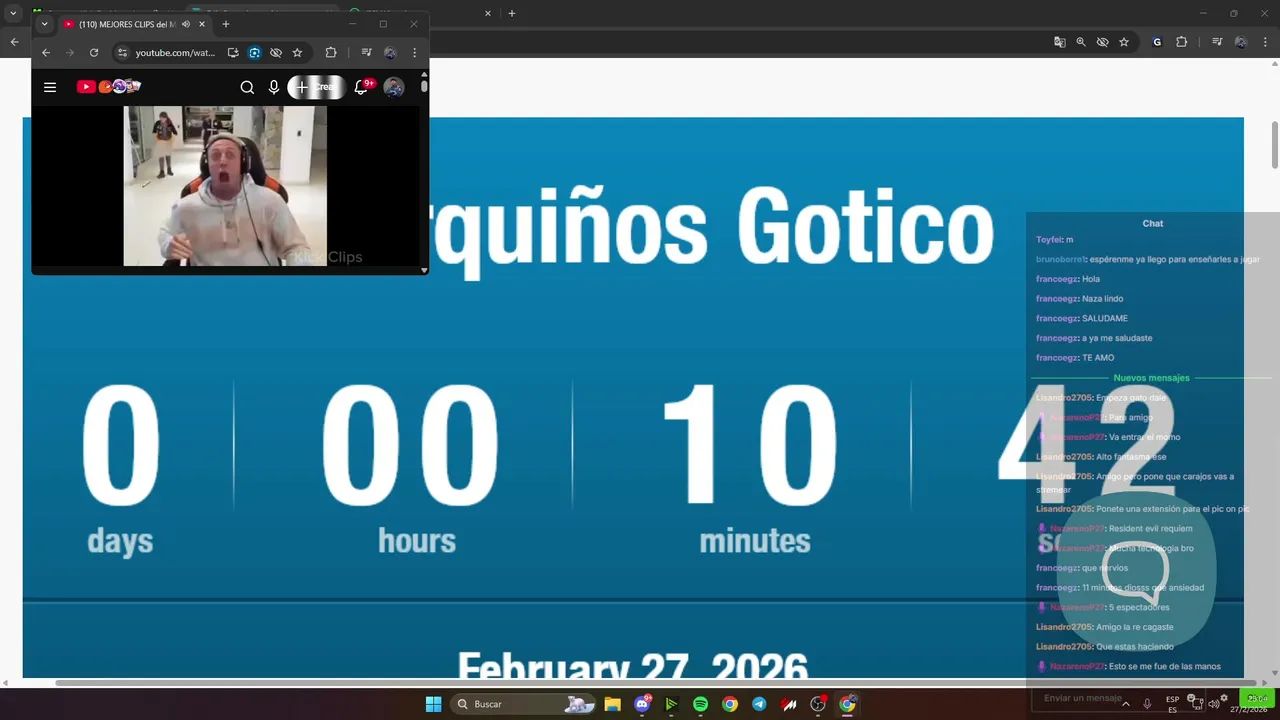1280x720 pixels.
Task: Mute the MEJORES CLIPS tab audio
Action: [186, 24]
